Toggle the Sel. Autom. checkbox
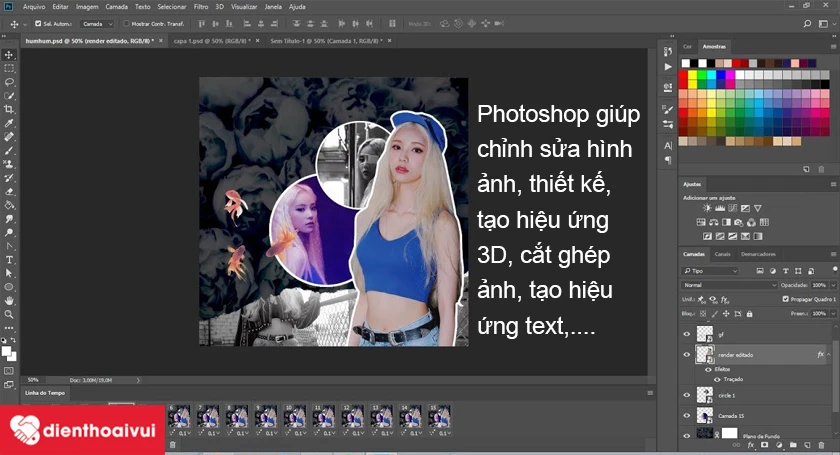The width and height of the screenshot is (840, 455). coord(38,24)
